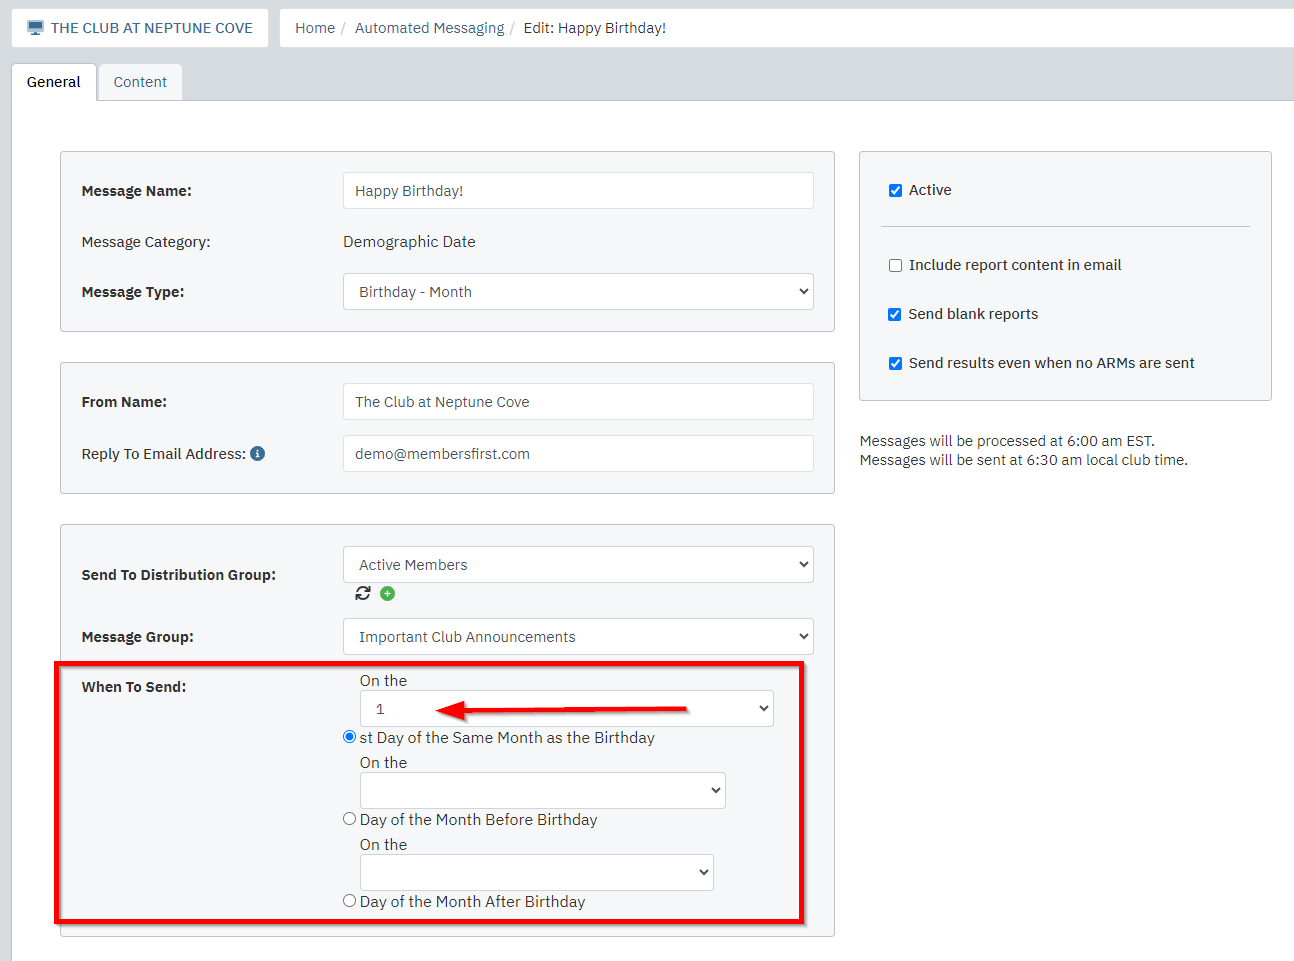This screenshot has width=1294, height=961.
Task: Open day dropdown for Month Before Birthday
Action: tap(542, 791)
